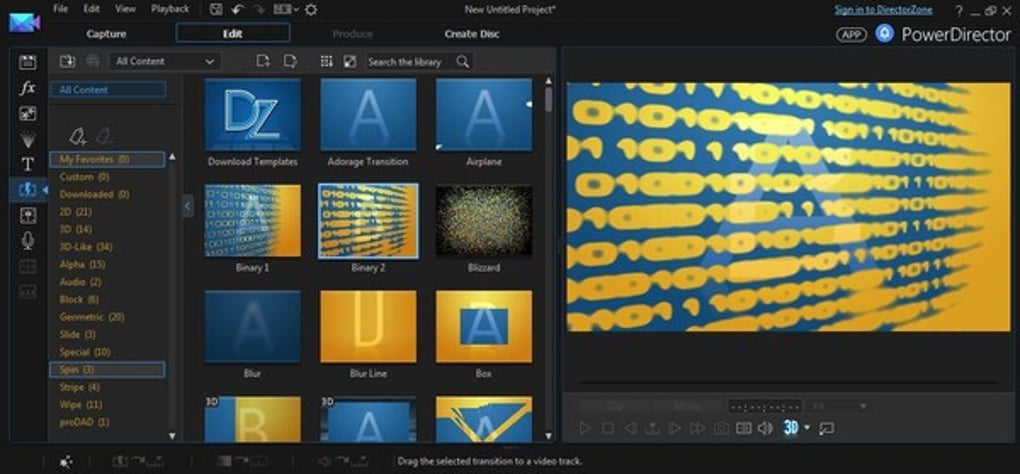Open the File menu
1020x474 pixels.
pos(60,9)
